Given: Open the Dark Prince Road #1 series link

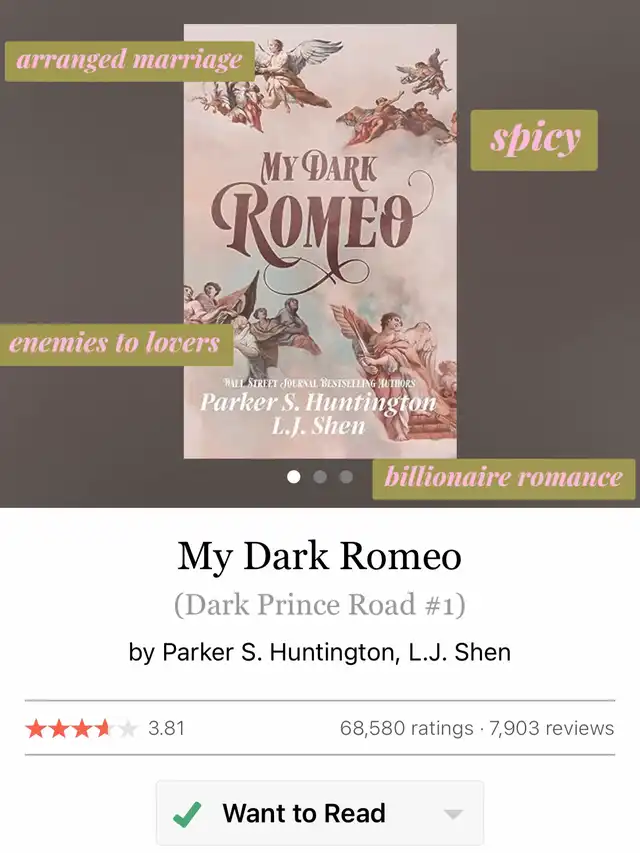Looking at the screenshot, I should 320,605.
